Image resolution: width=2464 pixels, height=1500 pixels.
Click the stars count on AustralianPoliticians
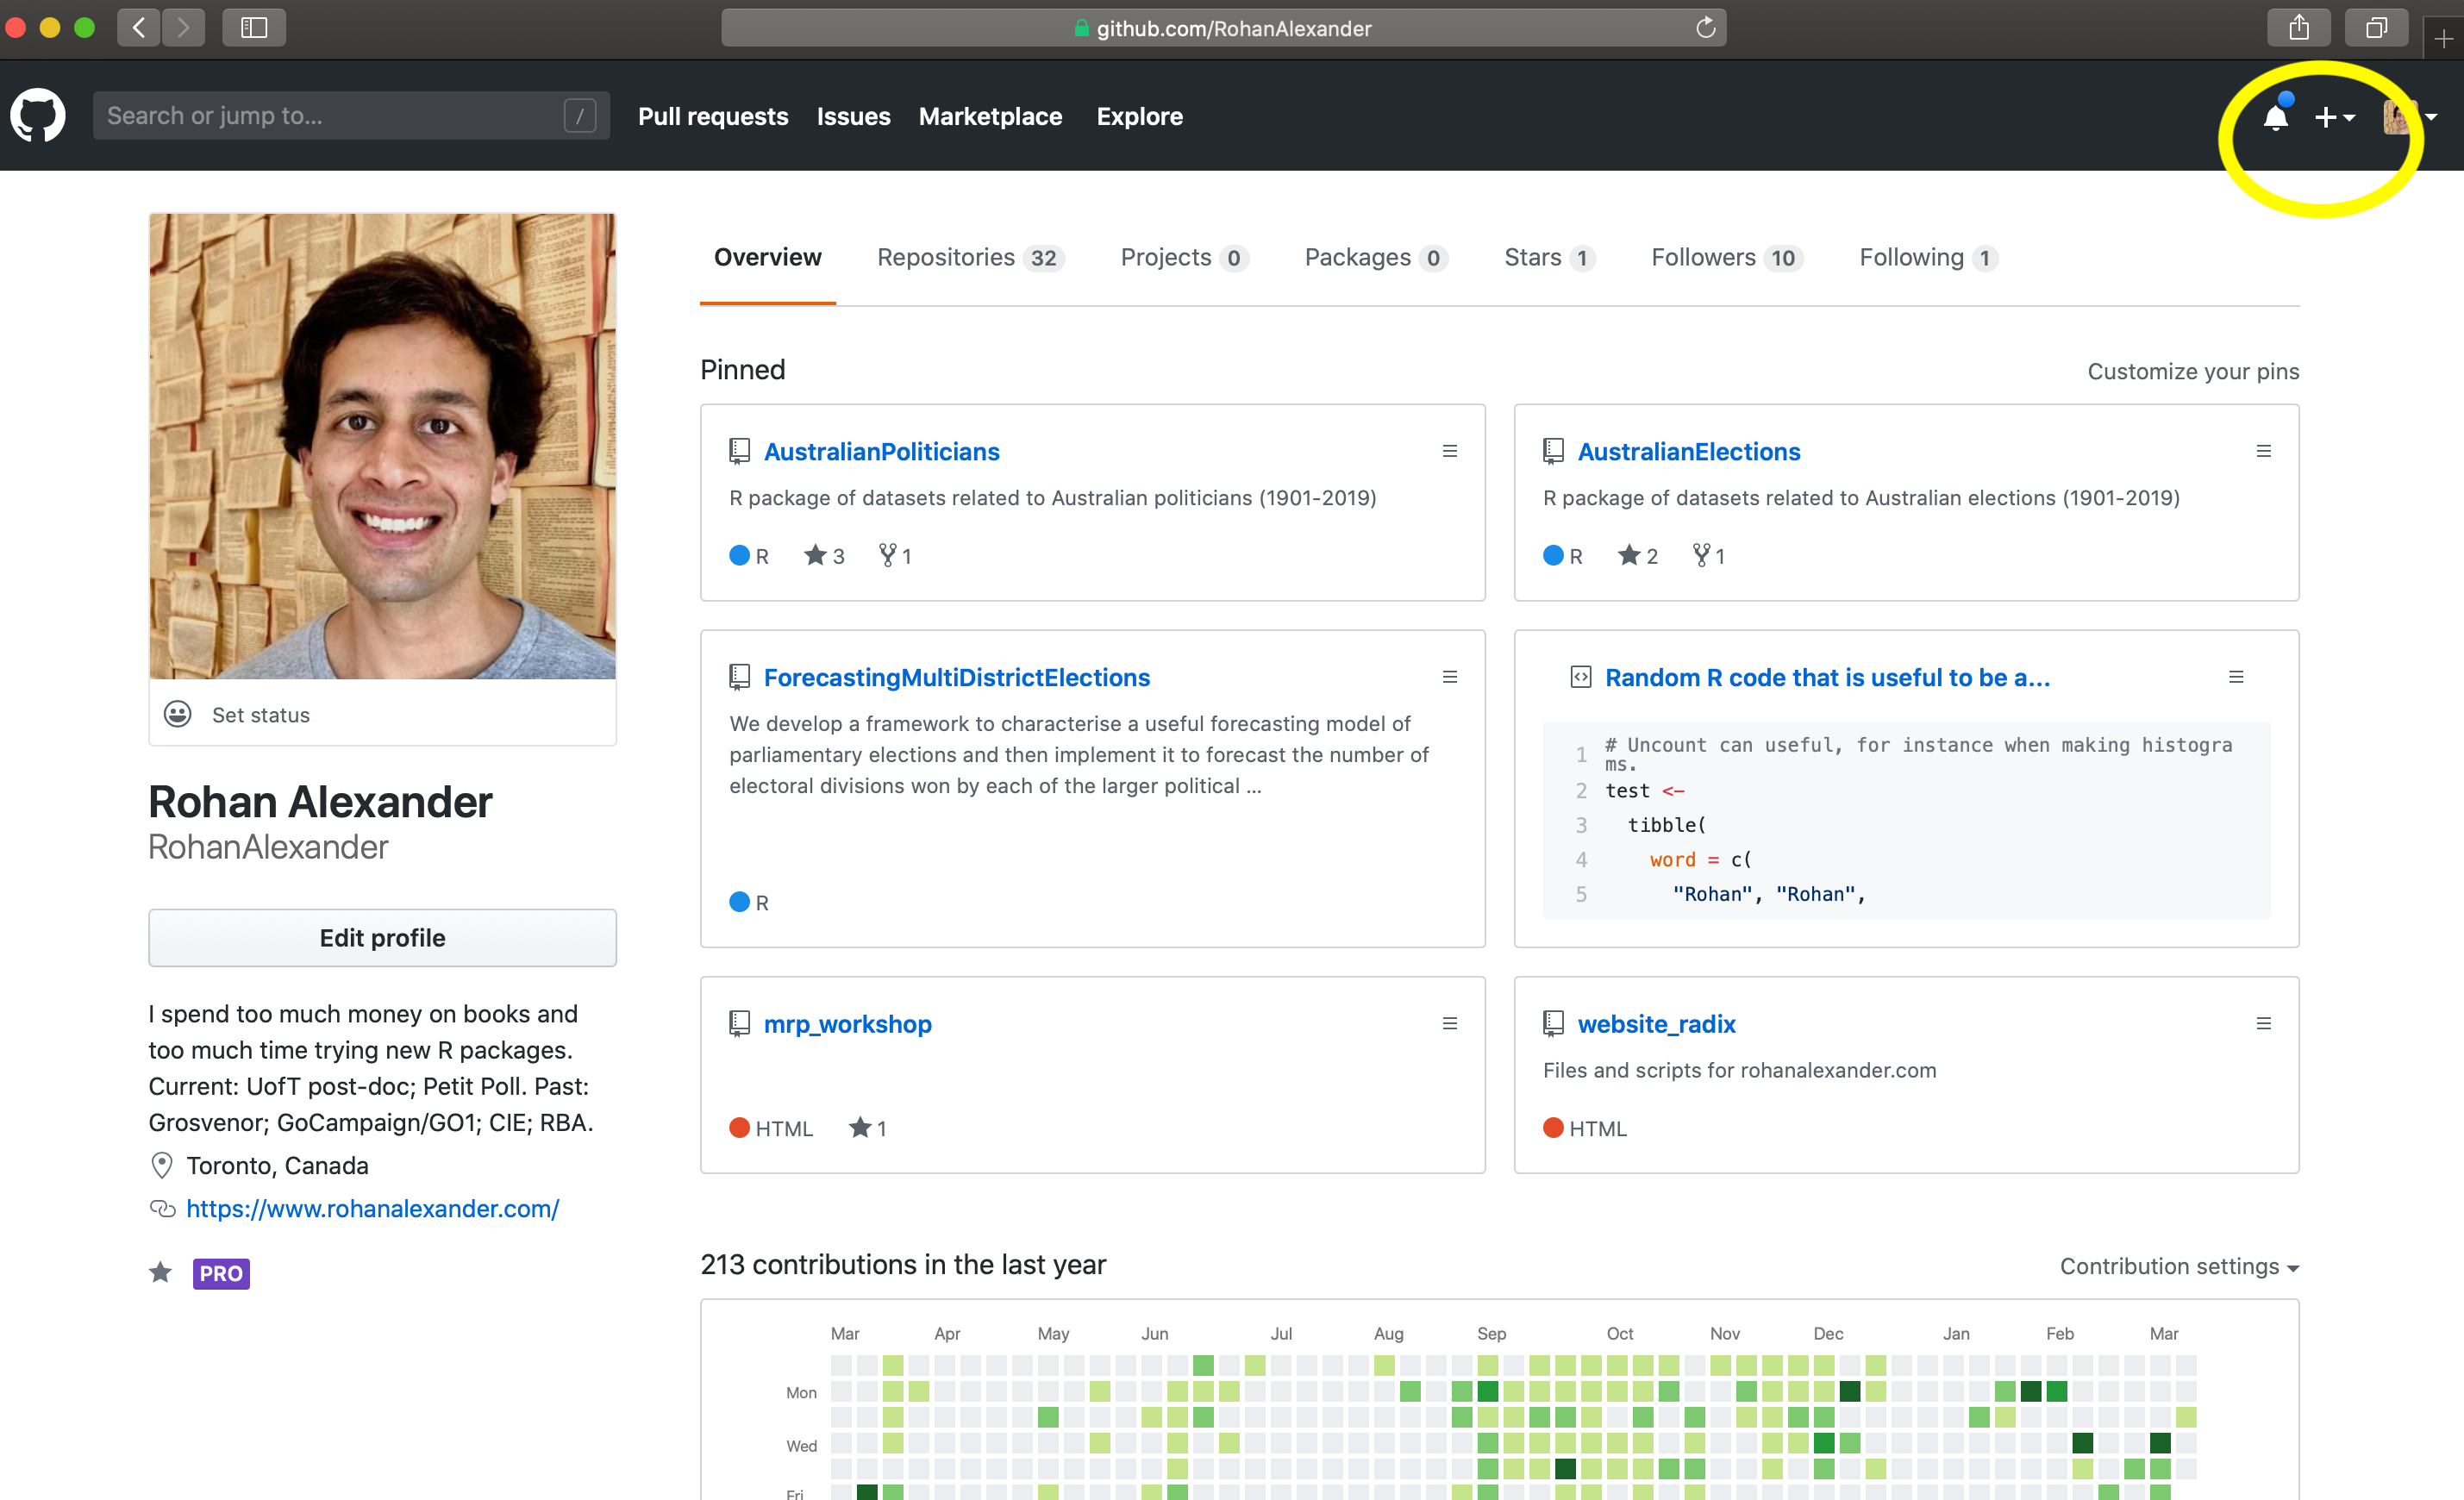click(825, 556)
